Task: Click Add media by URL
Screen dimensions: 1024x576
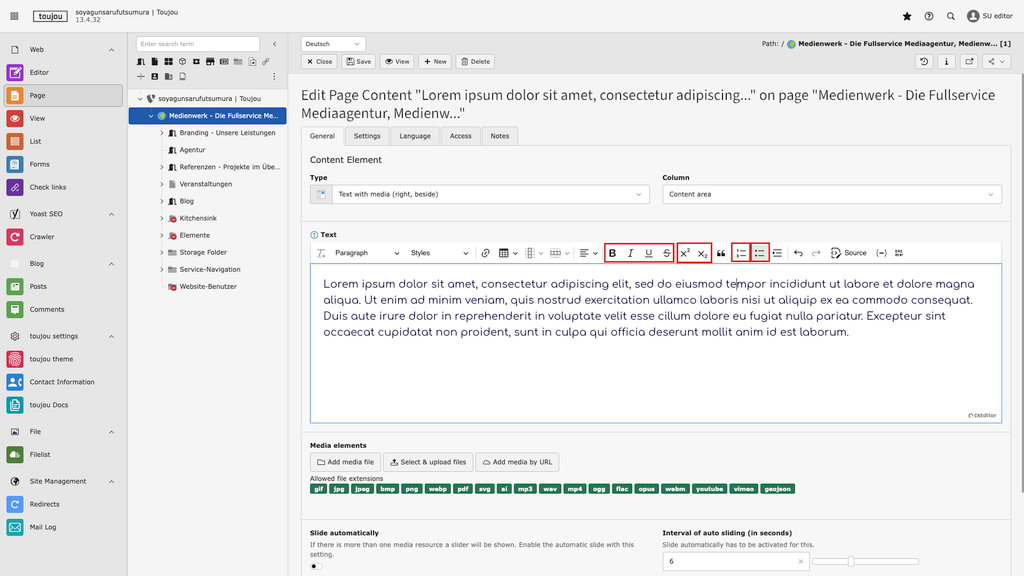Action: click(517, 462)
